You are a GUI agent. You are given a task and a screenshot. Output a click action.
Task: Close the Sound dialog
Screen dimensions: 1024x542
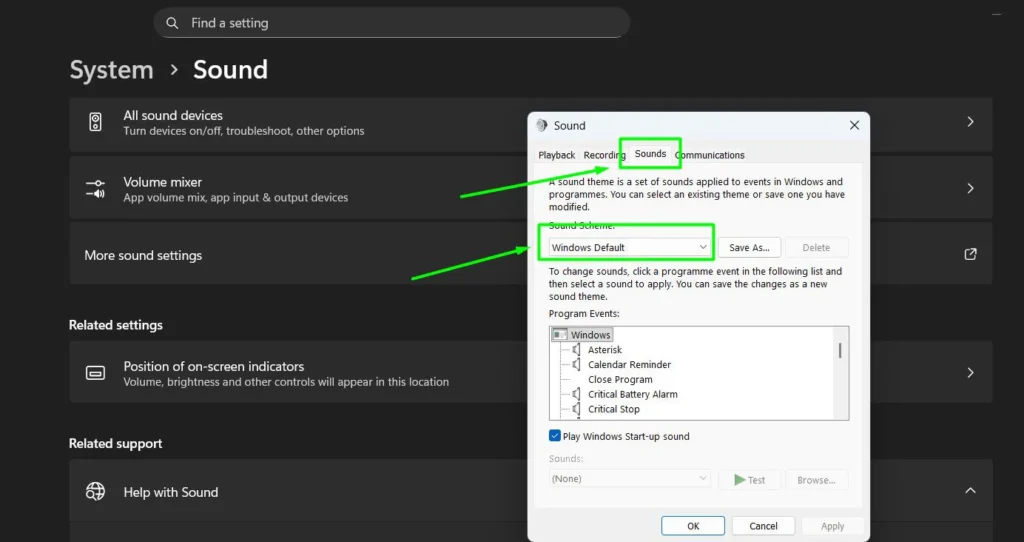854,125
